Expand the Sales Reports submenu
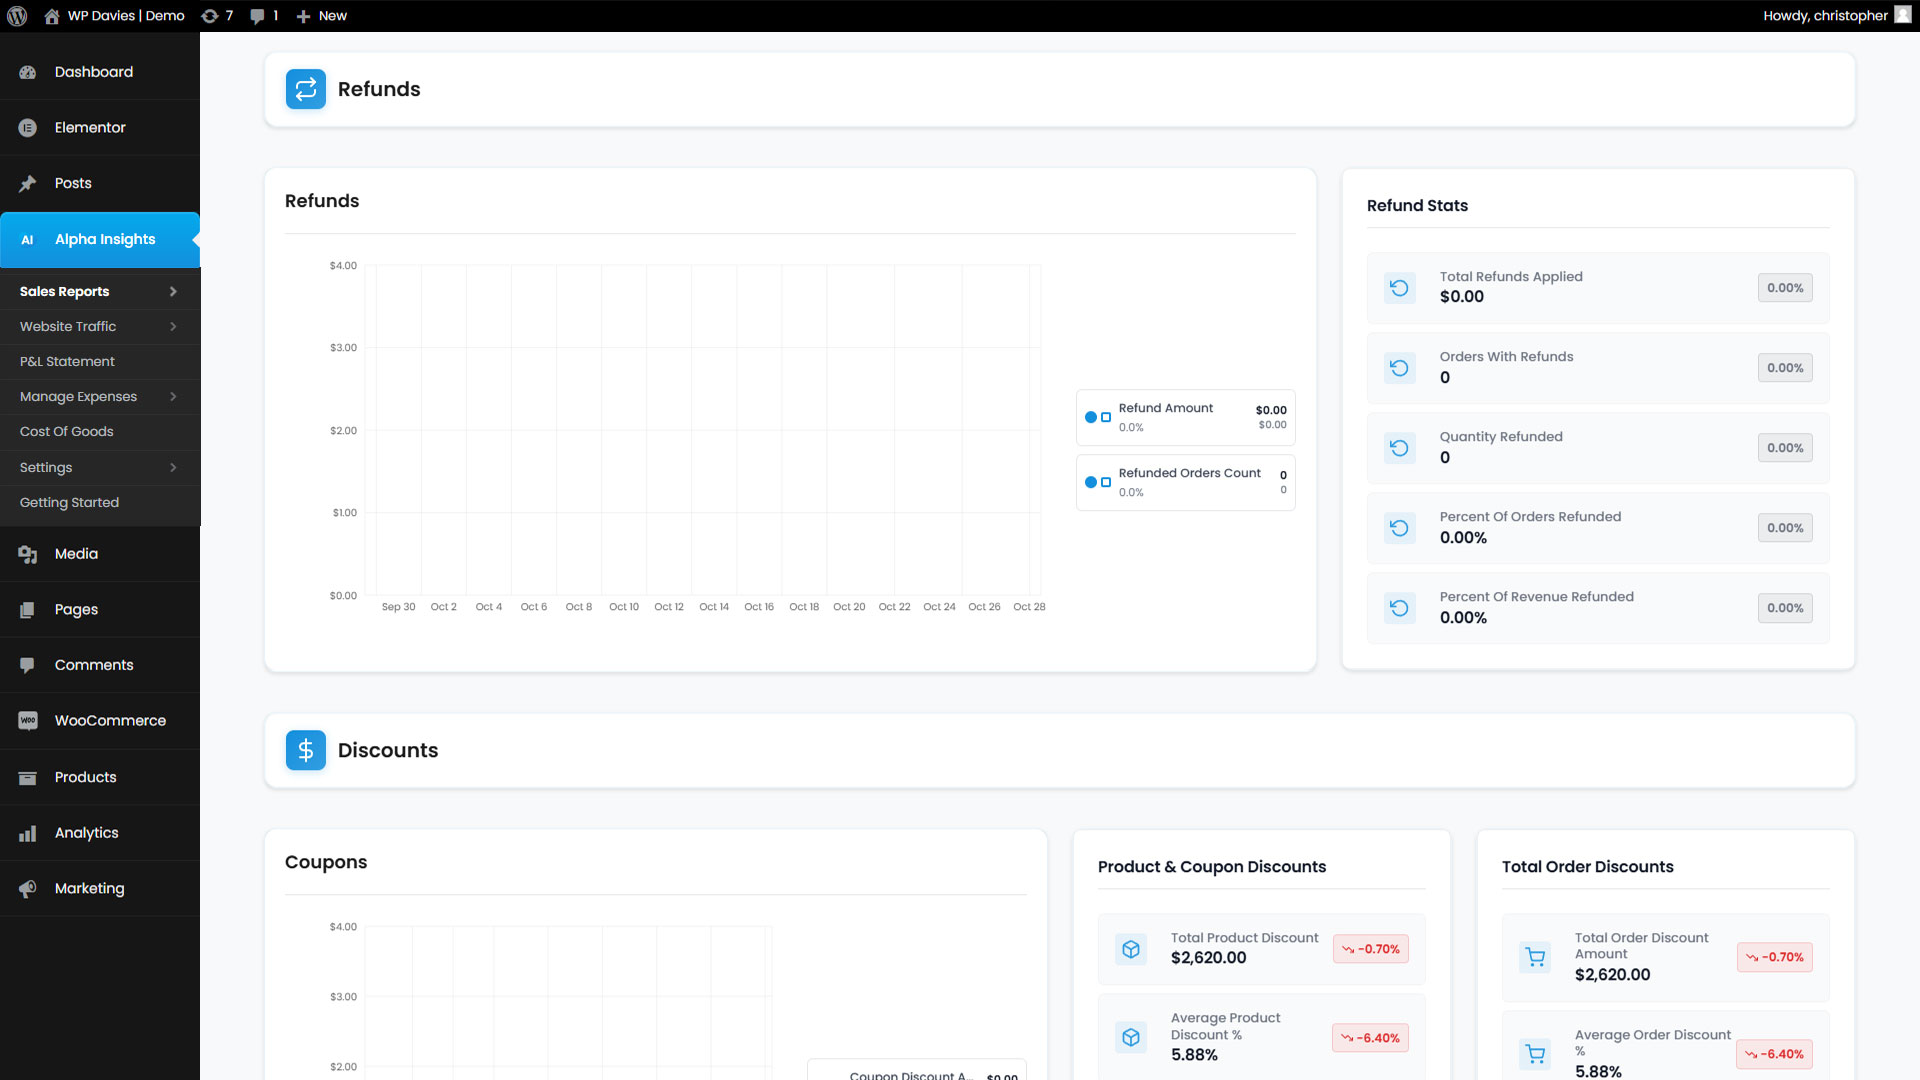 pos(173,292)
